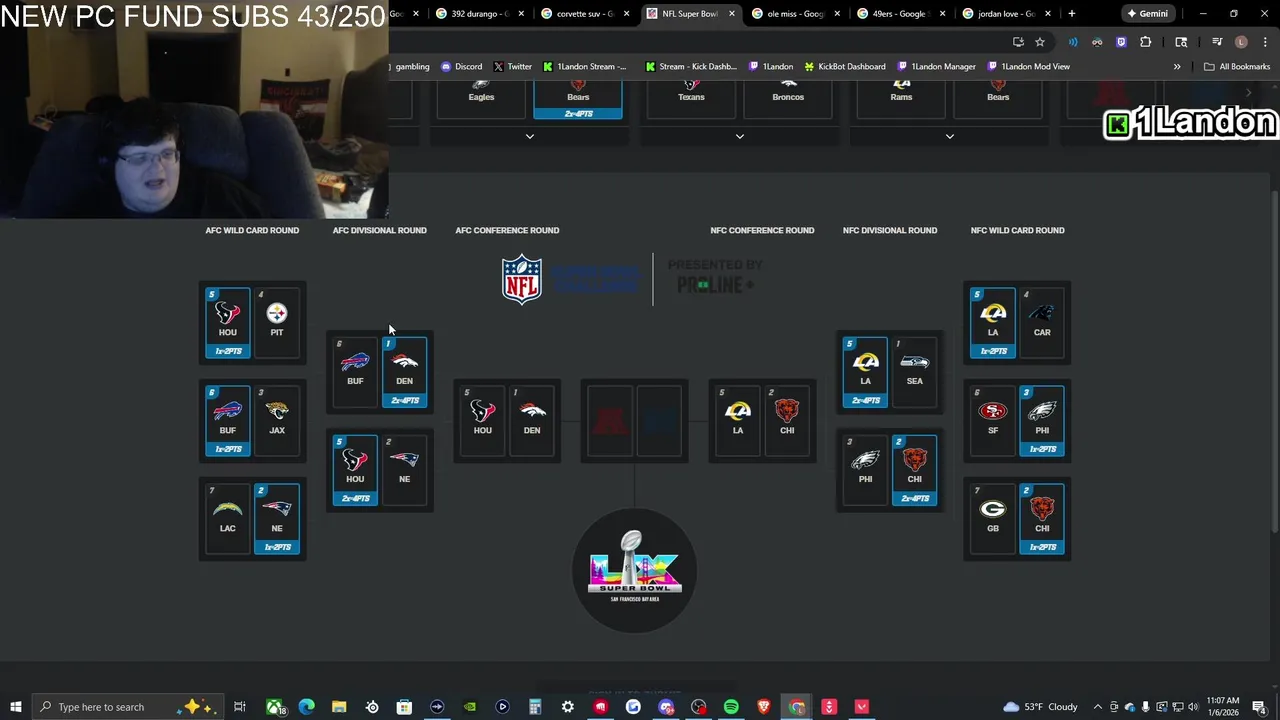1280x720 pixels.
Task: Choose the Jaguars JAX team card
Action: (x=277, y=420)
